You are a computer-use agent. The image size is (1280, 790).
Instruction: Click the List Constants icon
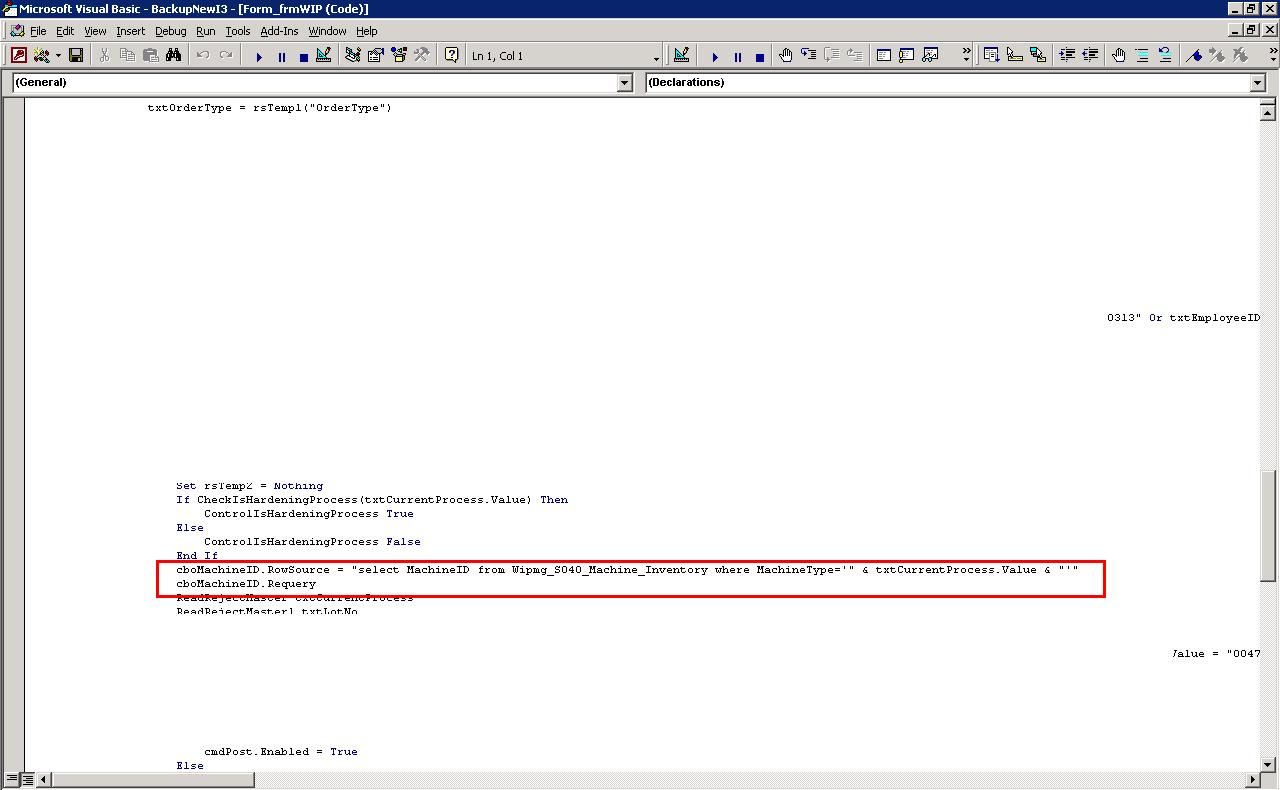pyautogui.click(x=1015, y=56)
